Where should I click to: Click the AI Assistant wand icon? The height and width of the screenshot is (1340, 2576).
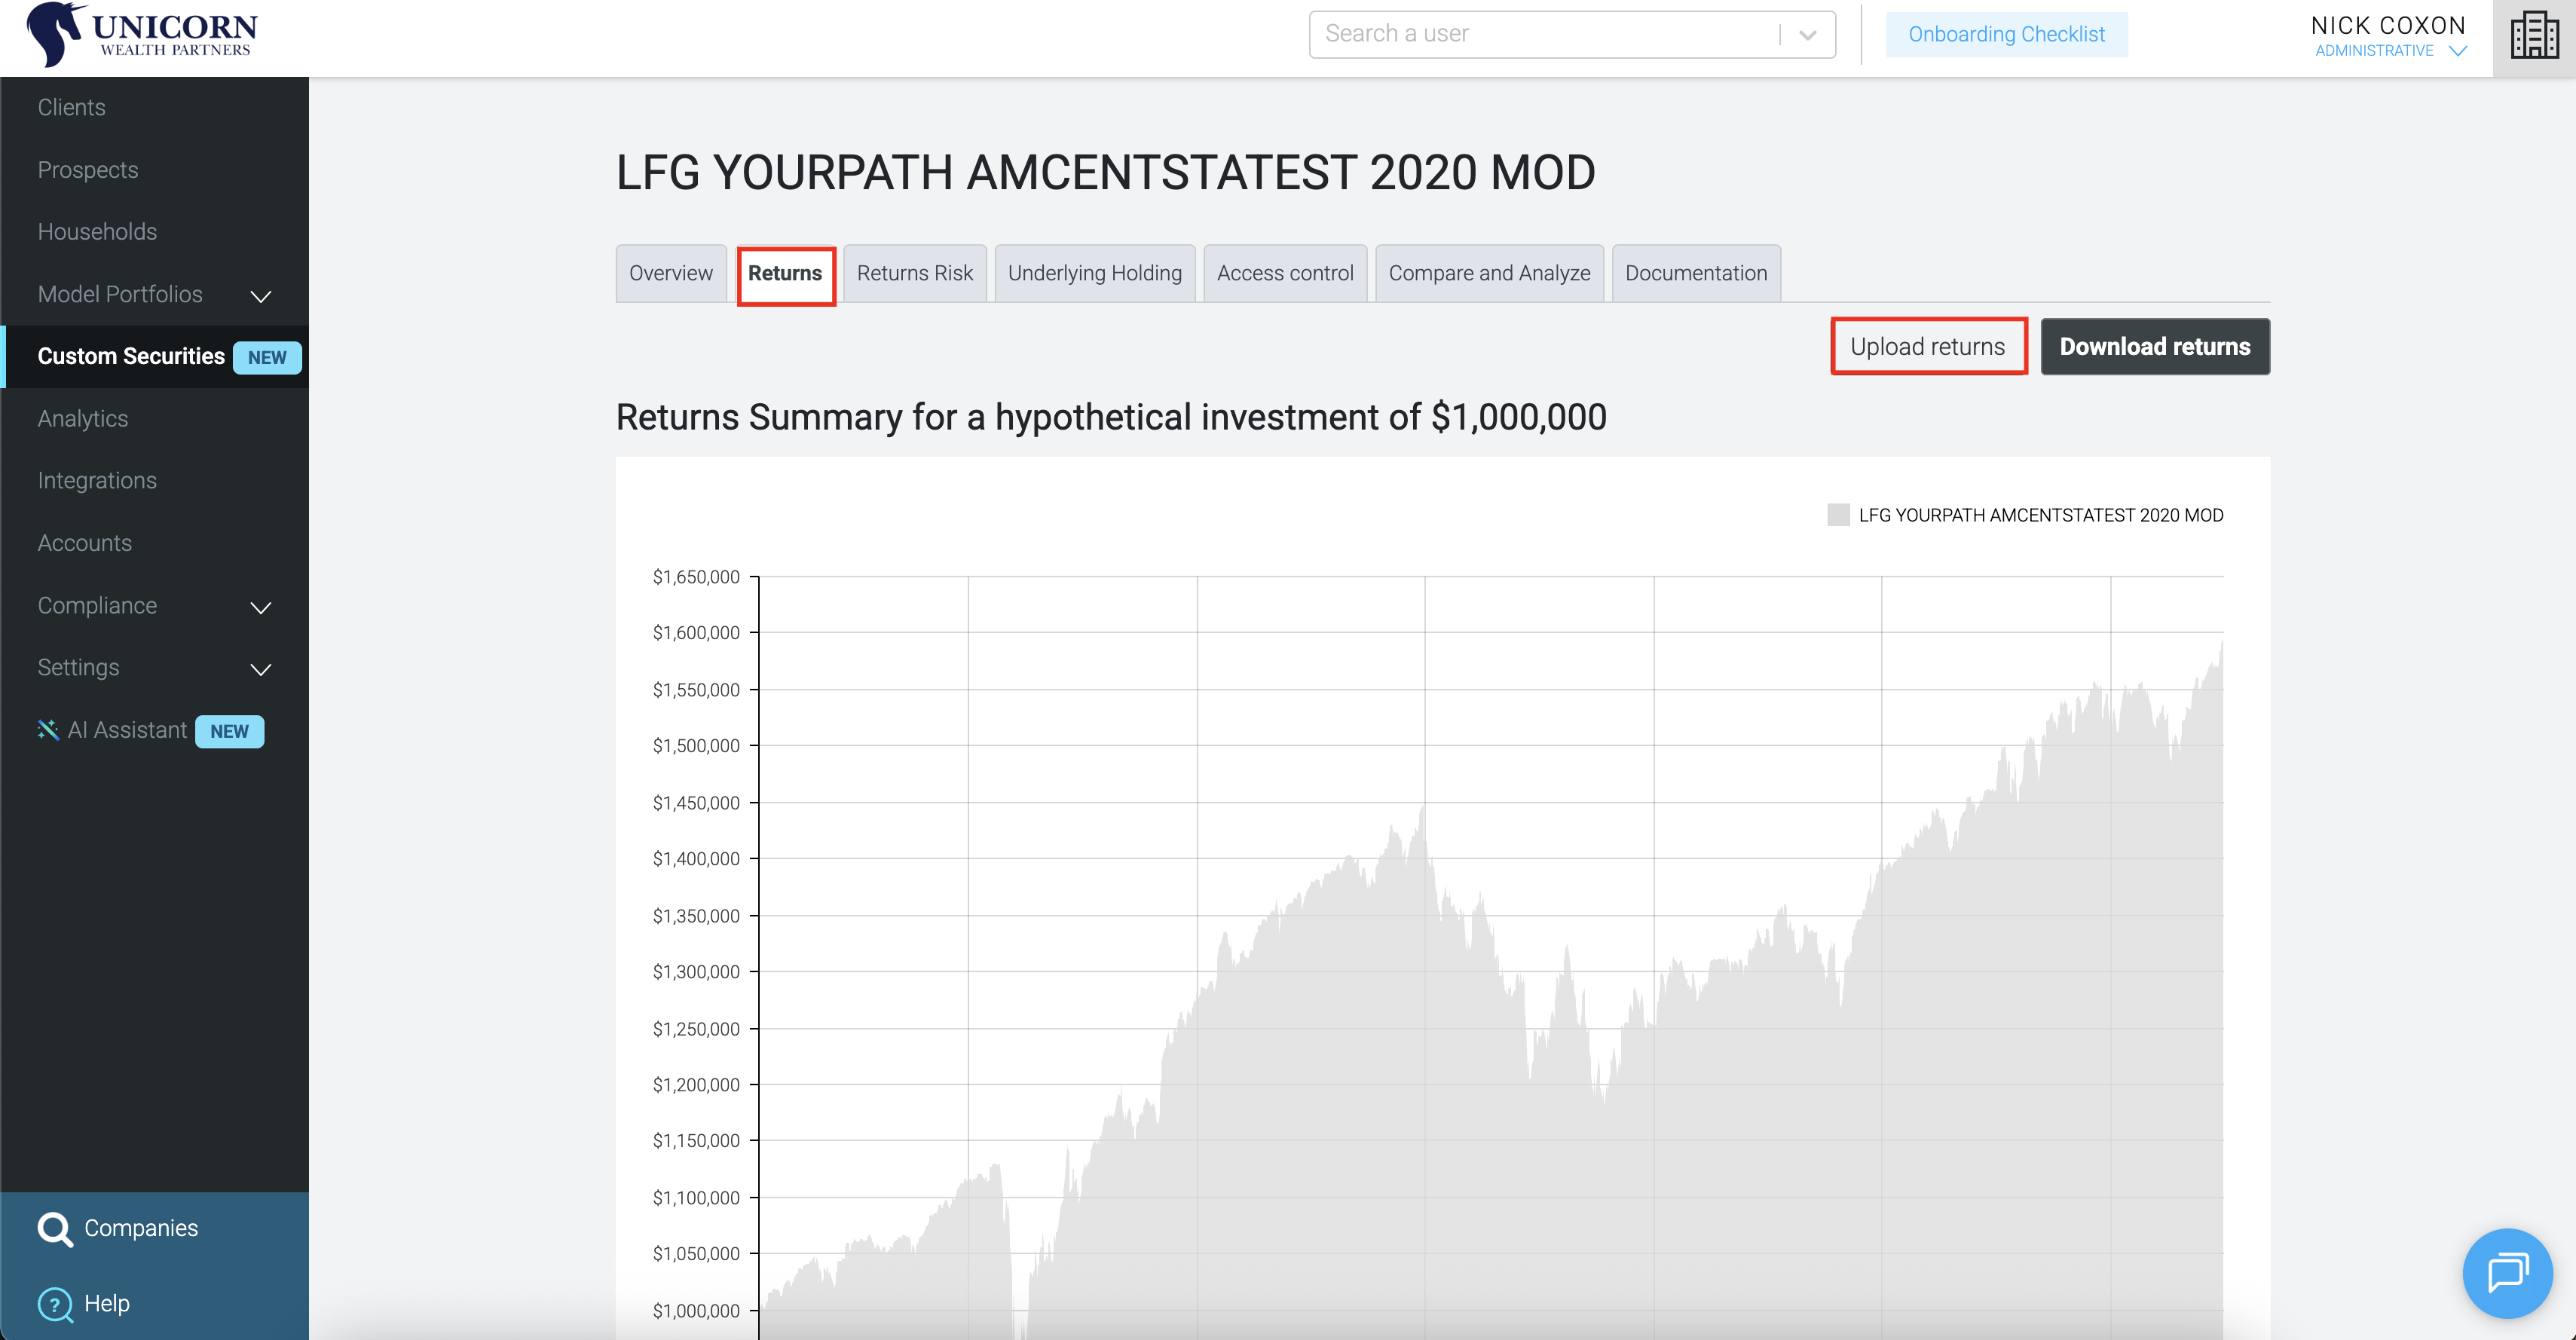click(48, 730)
